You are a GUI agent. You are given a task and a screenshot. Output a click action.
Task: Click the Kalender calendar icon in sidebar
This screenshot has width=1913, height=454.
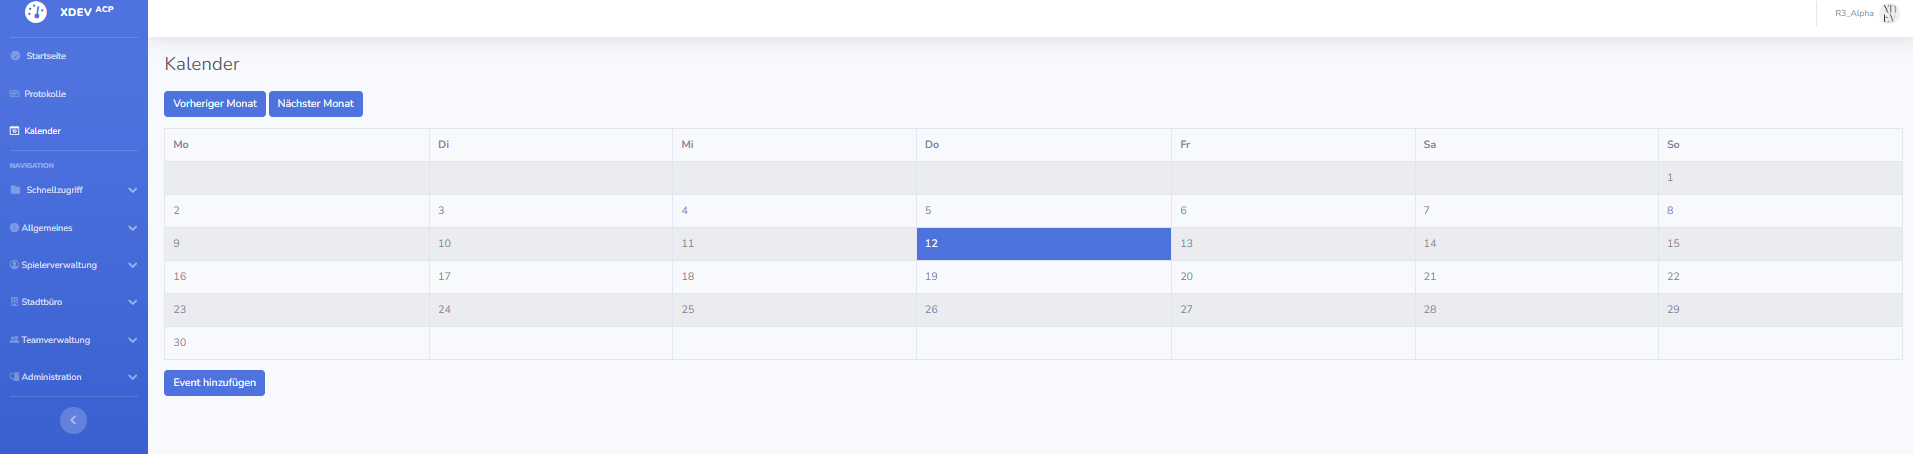(14, 131)
